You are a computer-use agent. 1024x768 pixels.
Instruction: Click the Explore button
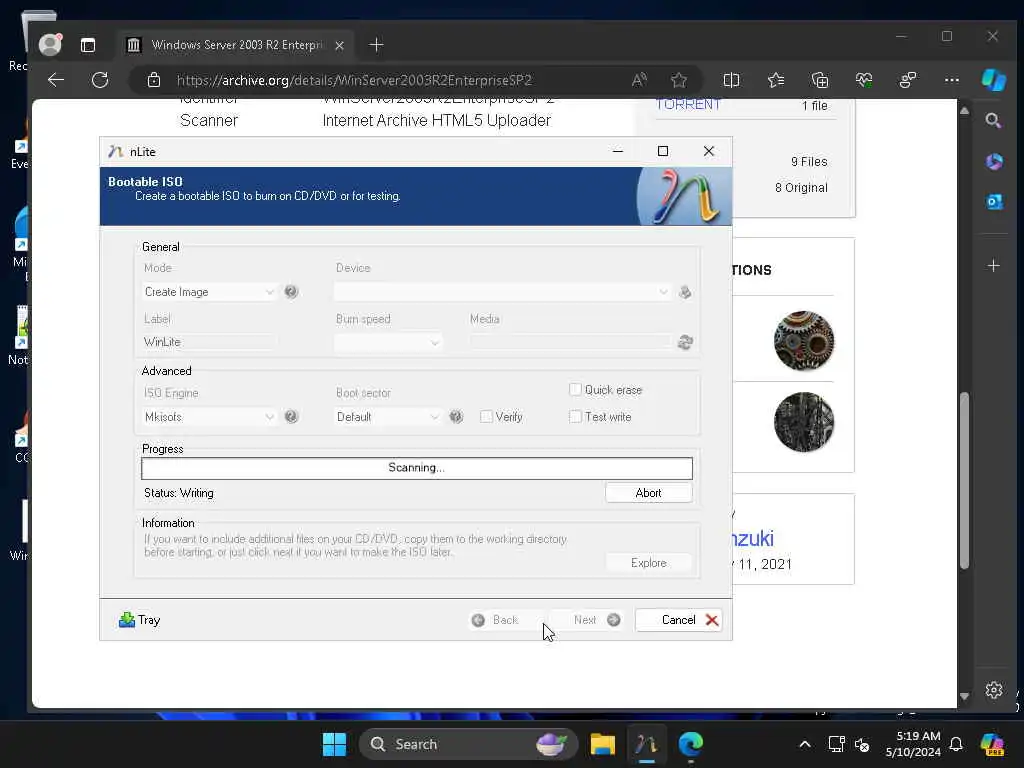(648, 563)
